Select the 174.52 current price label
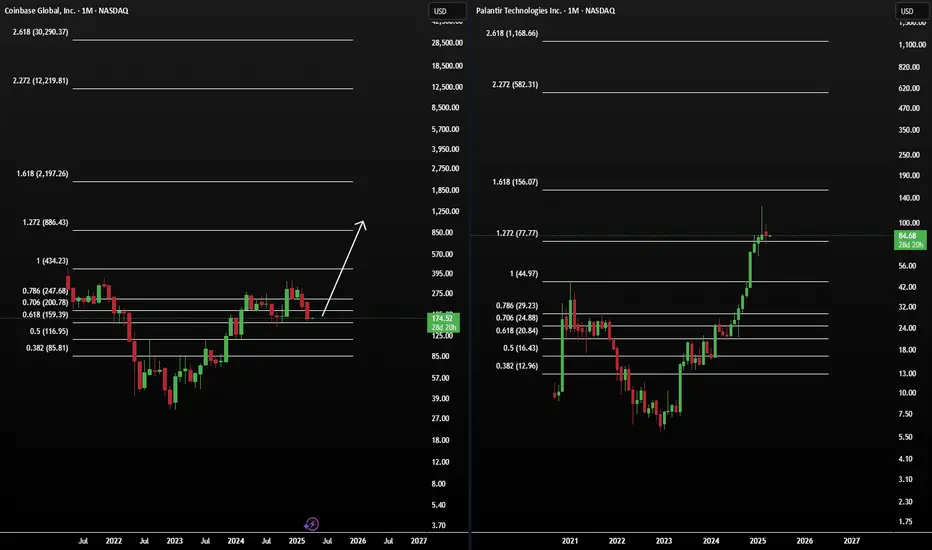Image resolution: width=932 pixels, height=550 pixels. click(x=443, y=323)
